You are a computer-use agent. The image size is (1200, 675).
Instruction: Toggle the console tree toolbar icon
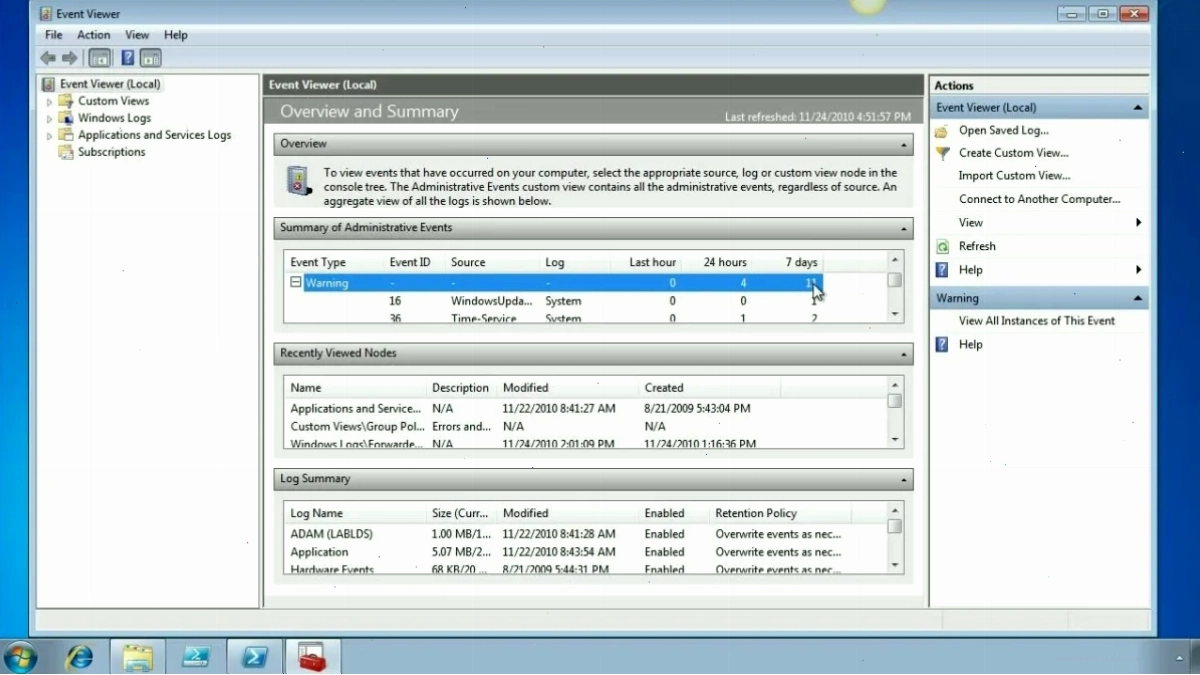click(100, 58)
